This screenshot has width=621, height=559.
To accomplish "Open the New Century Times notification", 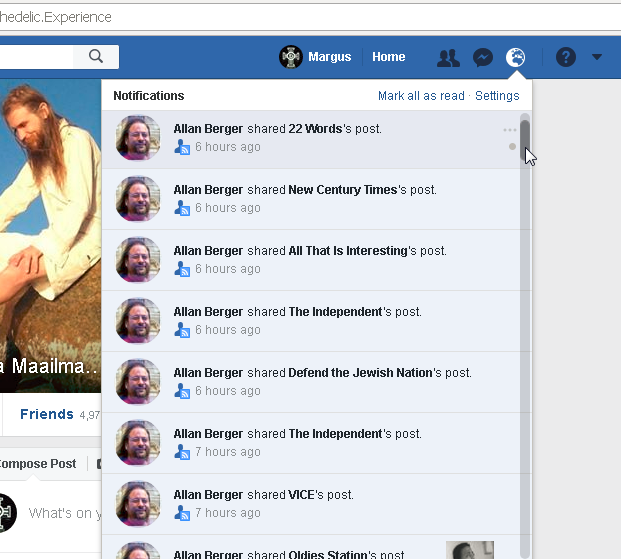I will click(310, 199).
